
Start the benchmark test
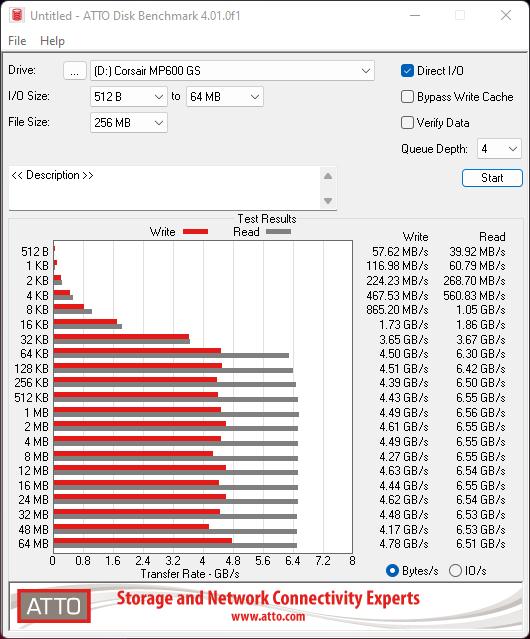coord(492,178)
